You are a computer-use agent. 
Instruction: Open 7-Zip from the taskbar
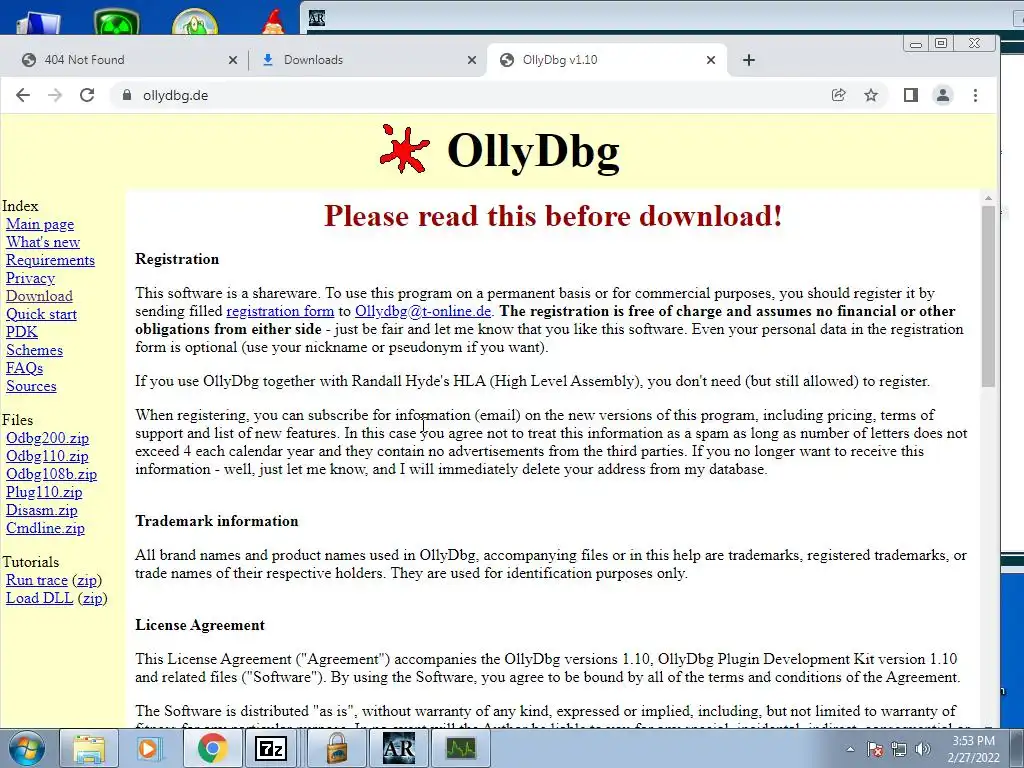click(x=272, y=748)
